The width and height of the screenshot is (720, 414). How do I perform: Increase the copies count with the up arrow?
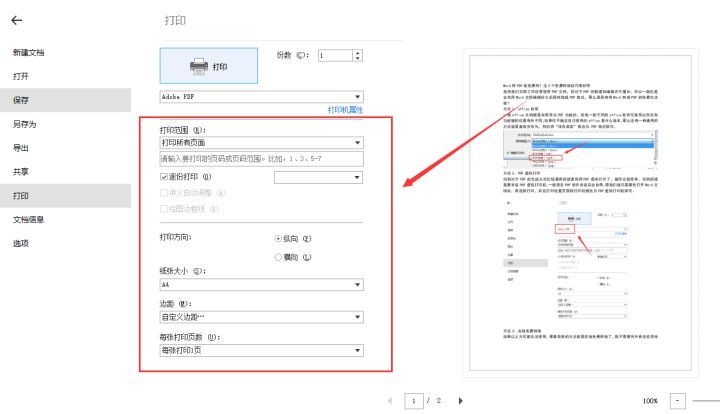[x=358, y=52]
